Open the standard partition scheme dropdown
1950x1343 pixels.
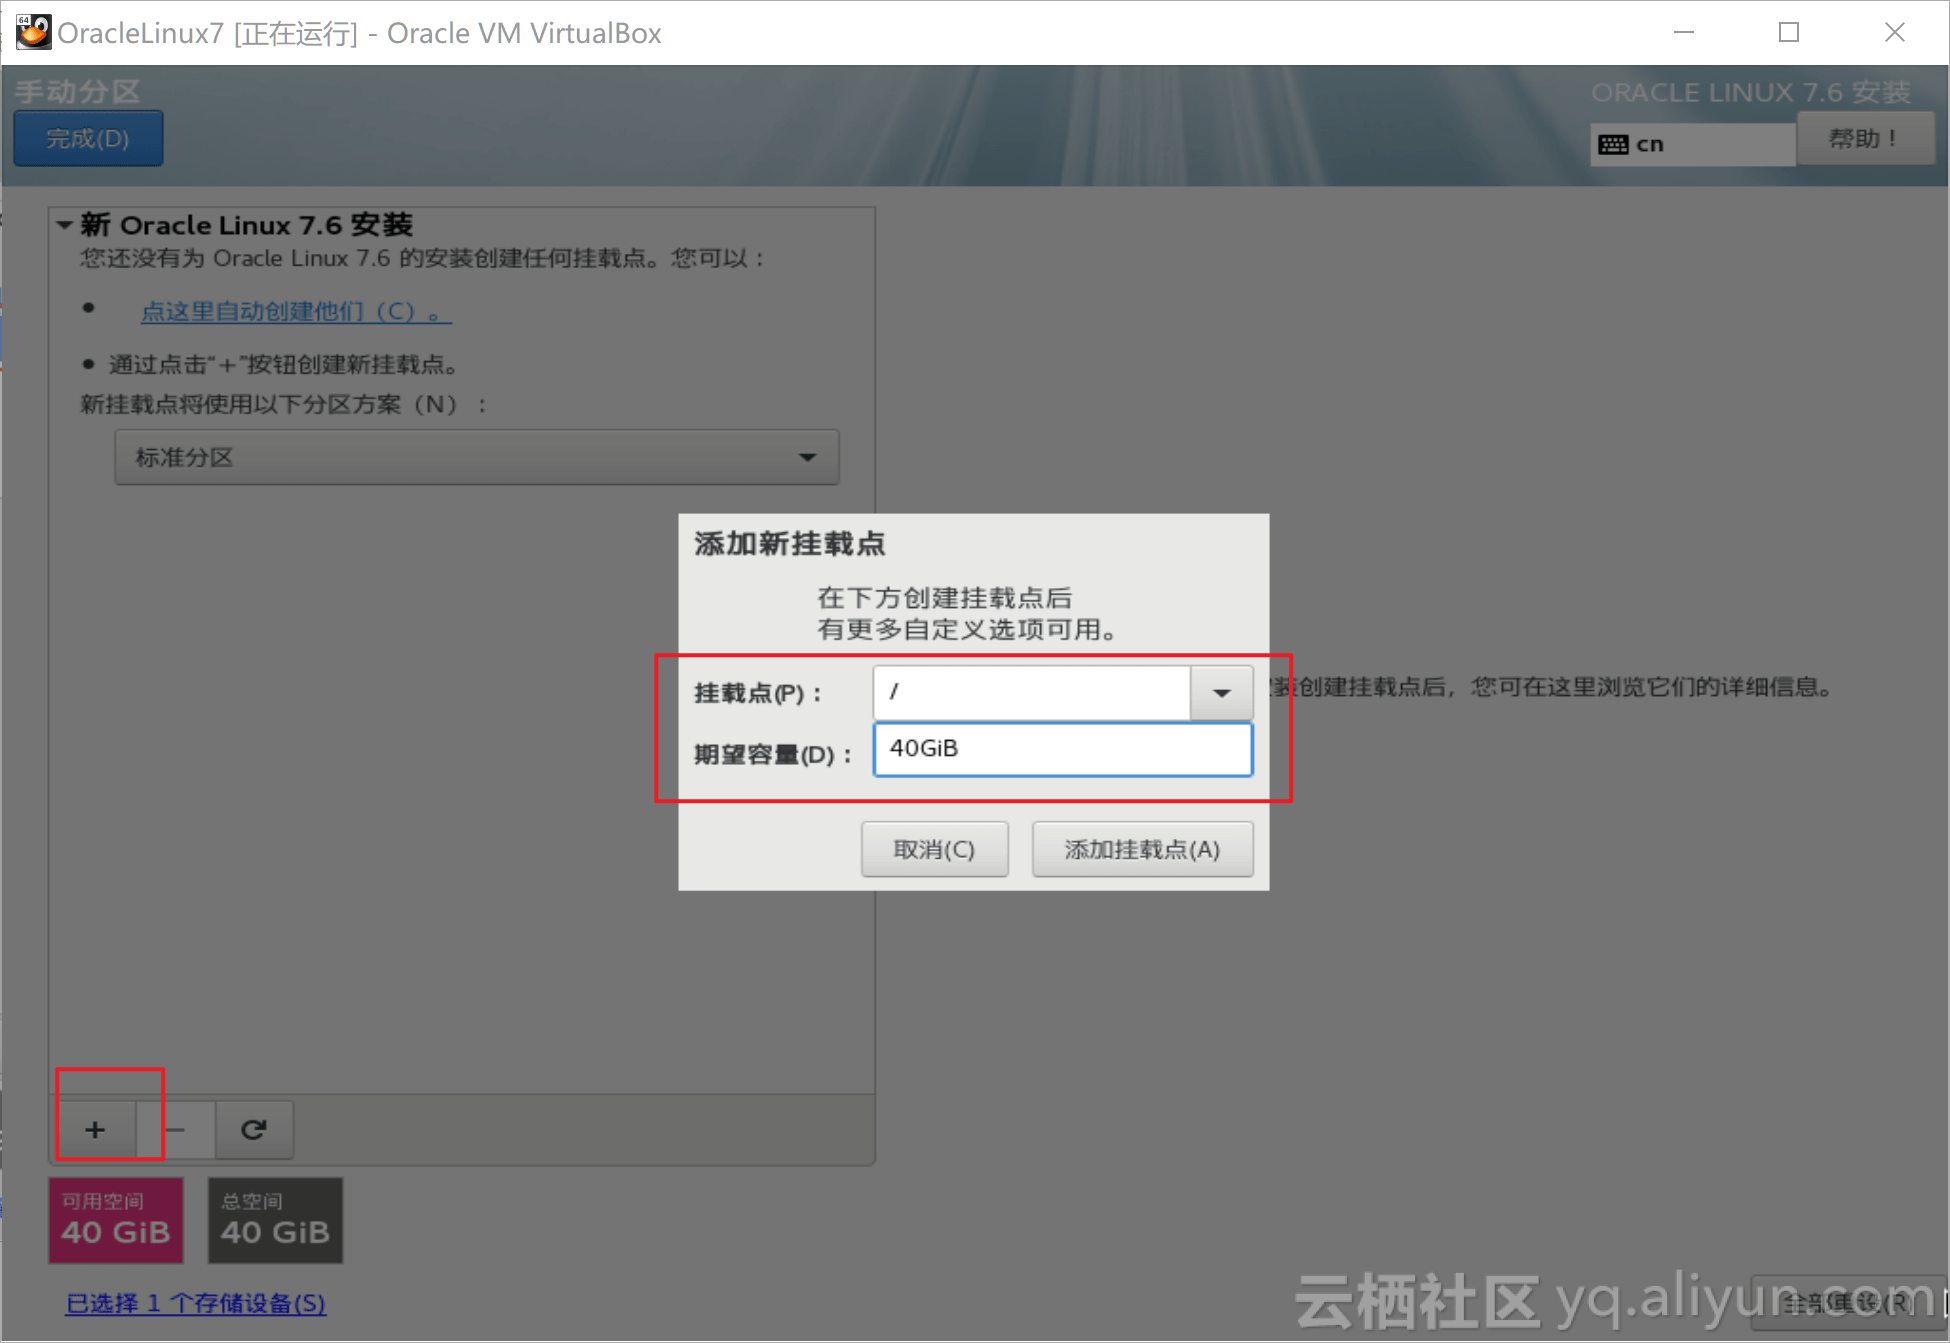pos(476,457)
